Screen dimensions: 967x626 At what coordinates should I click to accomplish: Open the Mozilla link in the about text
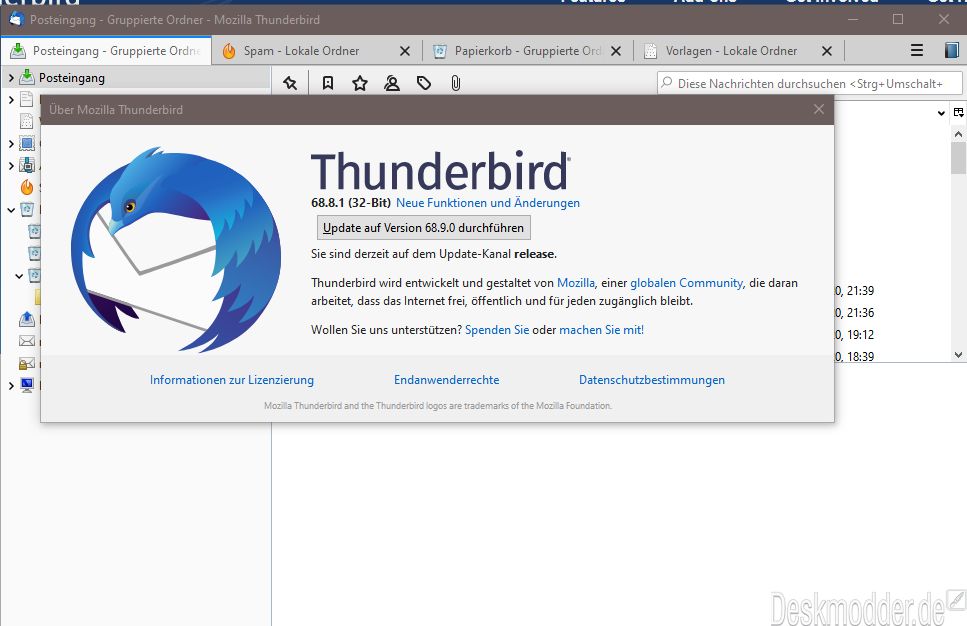[576, 282]
